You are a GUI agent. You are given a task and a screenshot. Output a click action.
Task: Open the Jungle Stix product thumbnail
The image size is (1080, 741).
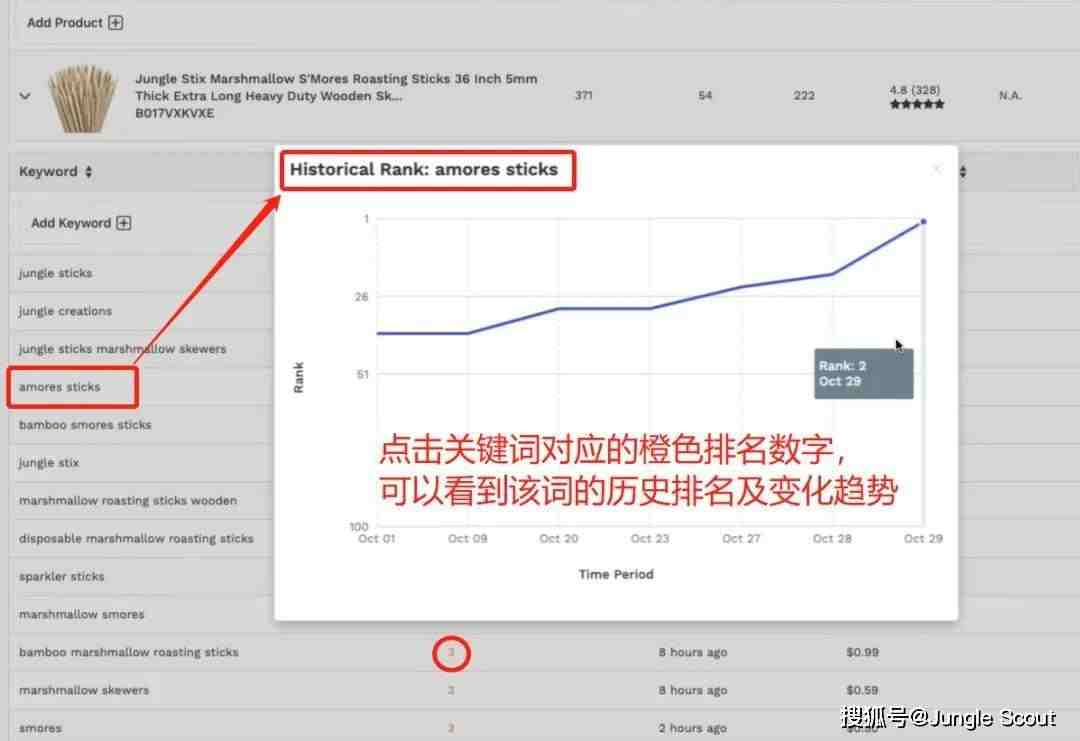(82, 98)
